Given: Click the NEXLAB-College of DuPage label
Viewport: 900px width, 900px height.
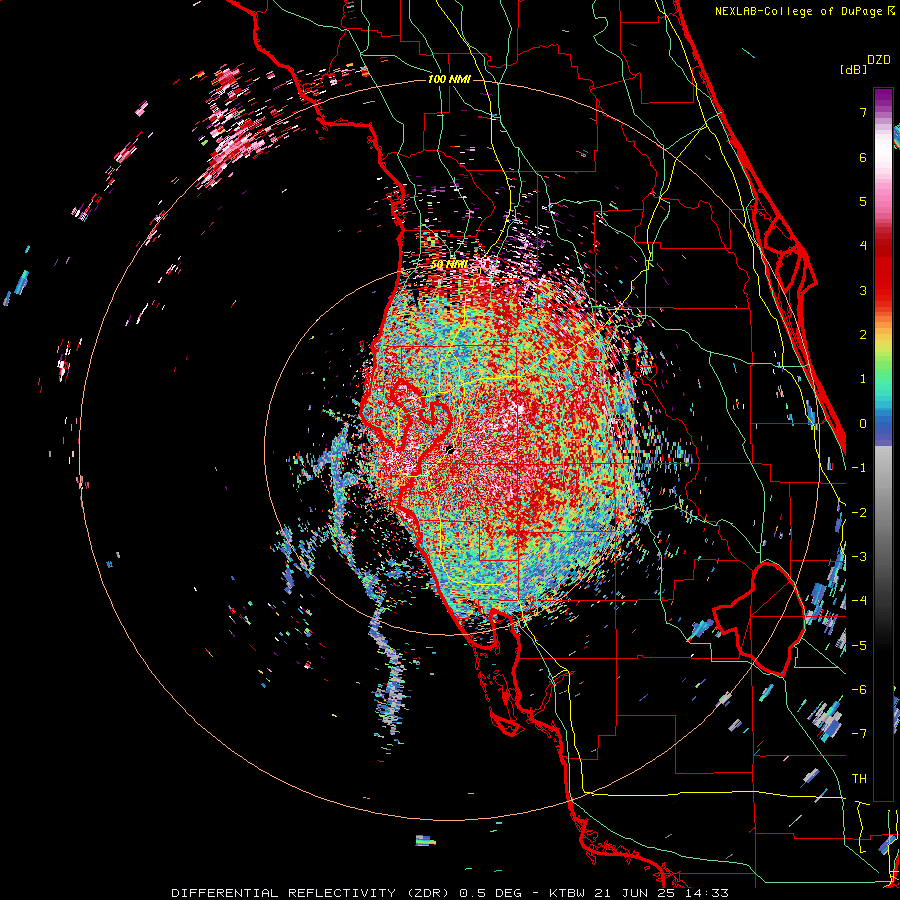Looking at the screenshot, I should (x=800, y=11).
